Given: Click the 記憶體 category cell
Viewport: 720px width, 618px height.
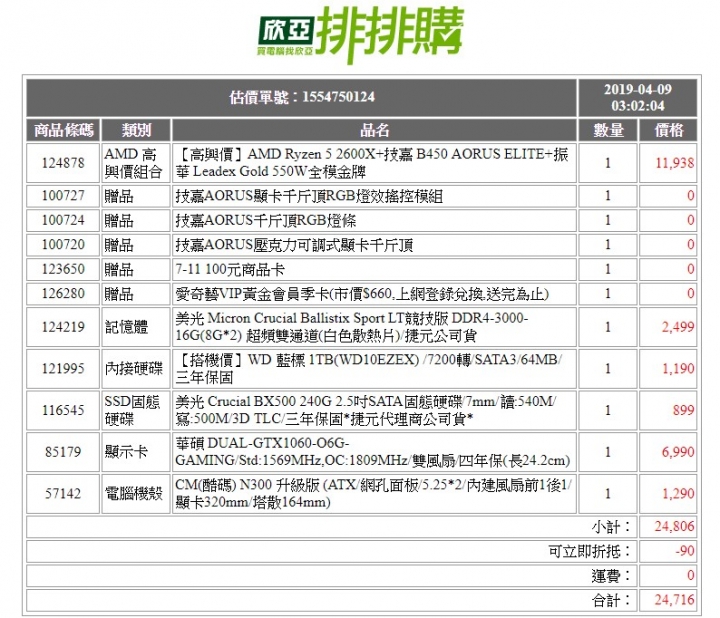Looking at the screenshot, I should click(x=136, y=327).
